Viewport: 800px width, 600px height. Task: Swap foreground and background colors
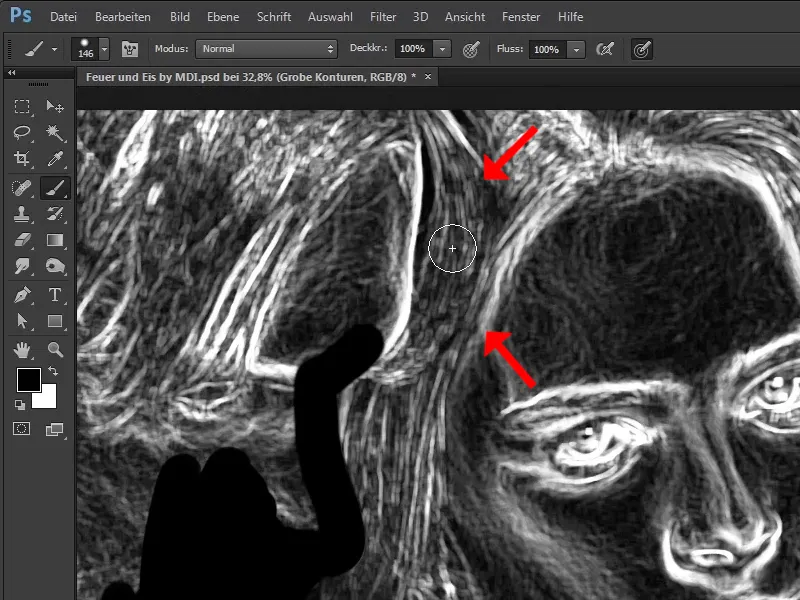(53, 371)
